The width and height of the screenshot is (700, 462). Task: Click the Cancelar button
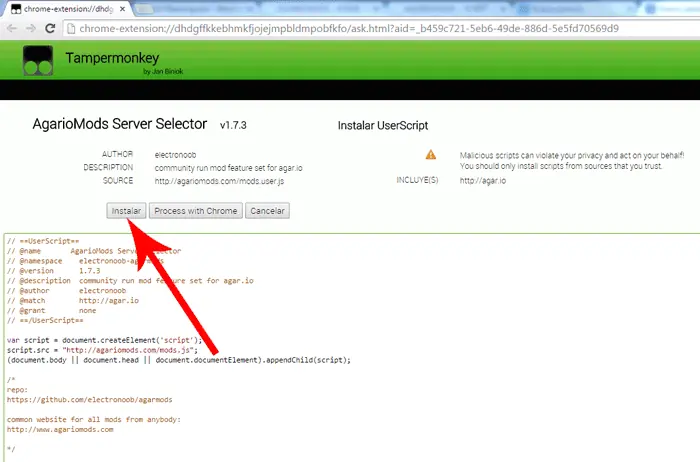pyautogui.click(x=267, y=211)
